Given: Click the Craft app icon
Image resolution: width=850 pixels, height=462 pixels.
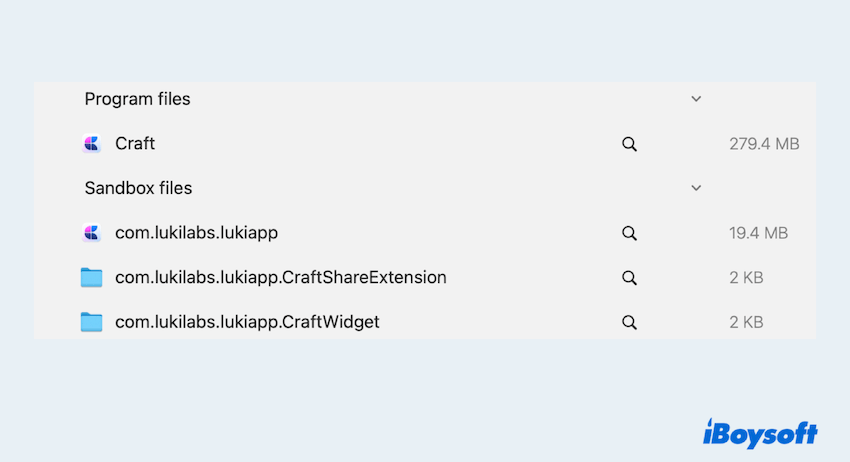Looking at the screenshot, I should point(92,144).
